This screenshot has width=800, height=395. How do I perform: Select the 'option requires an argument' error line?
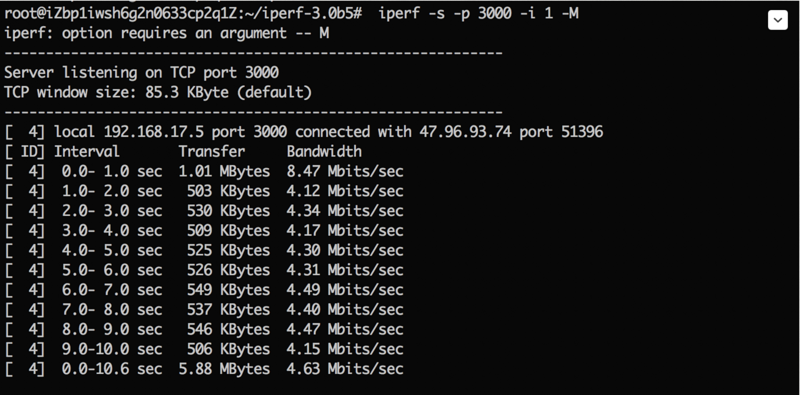click(x=166, y=34)
